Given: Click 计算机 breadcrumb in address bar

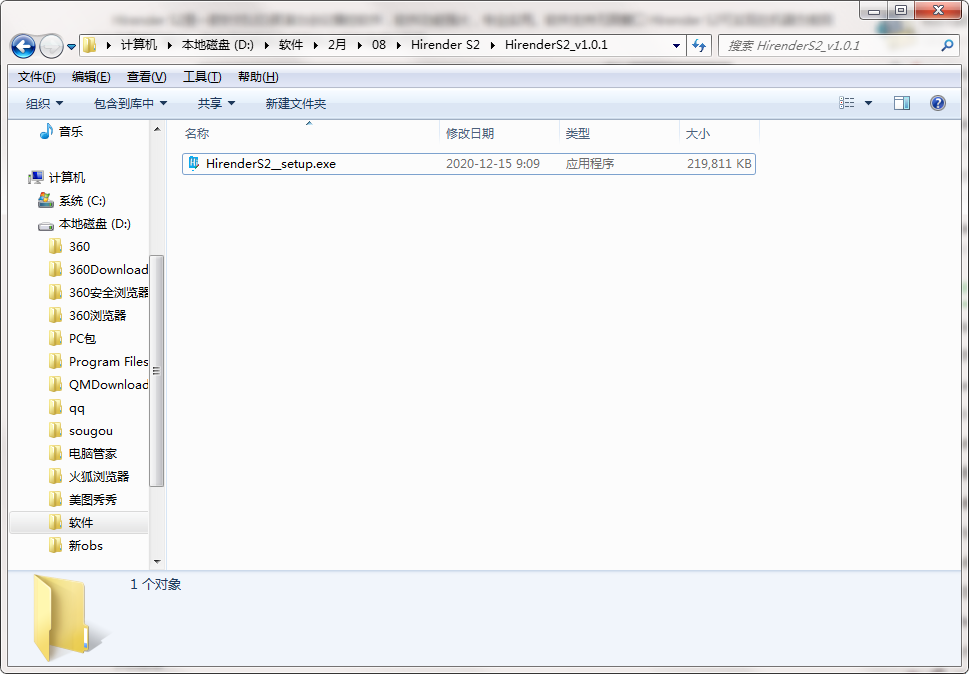Looking at the screenshot, I should tap(138, 45).
